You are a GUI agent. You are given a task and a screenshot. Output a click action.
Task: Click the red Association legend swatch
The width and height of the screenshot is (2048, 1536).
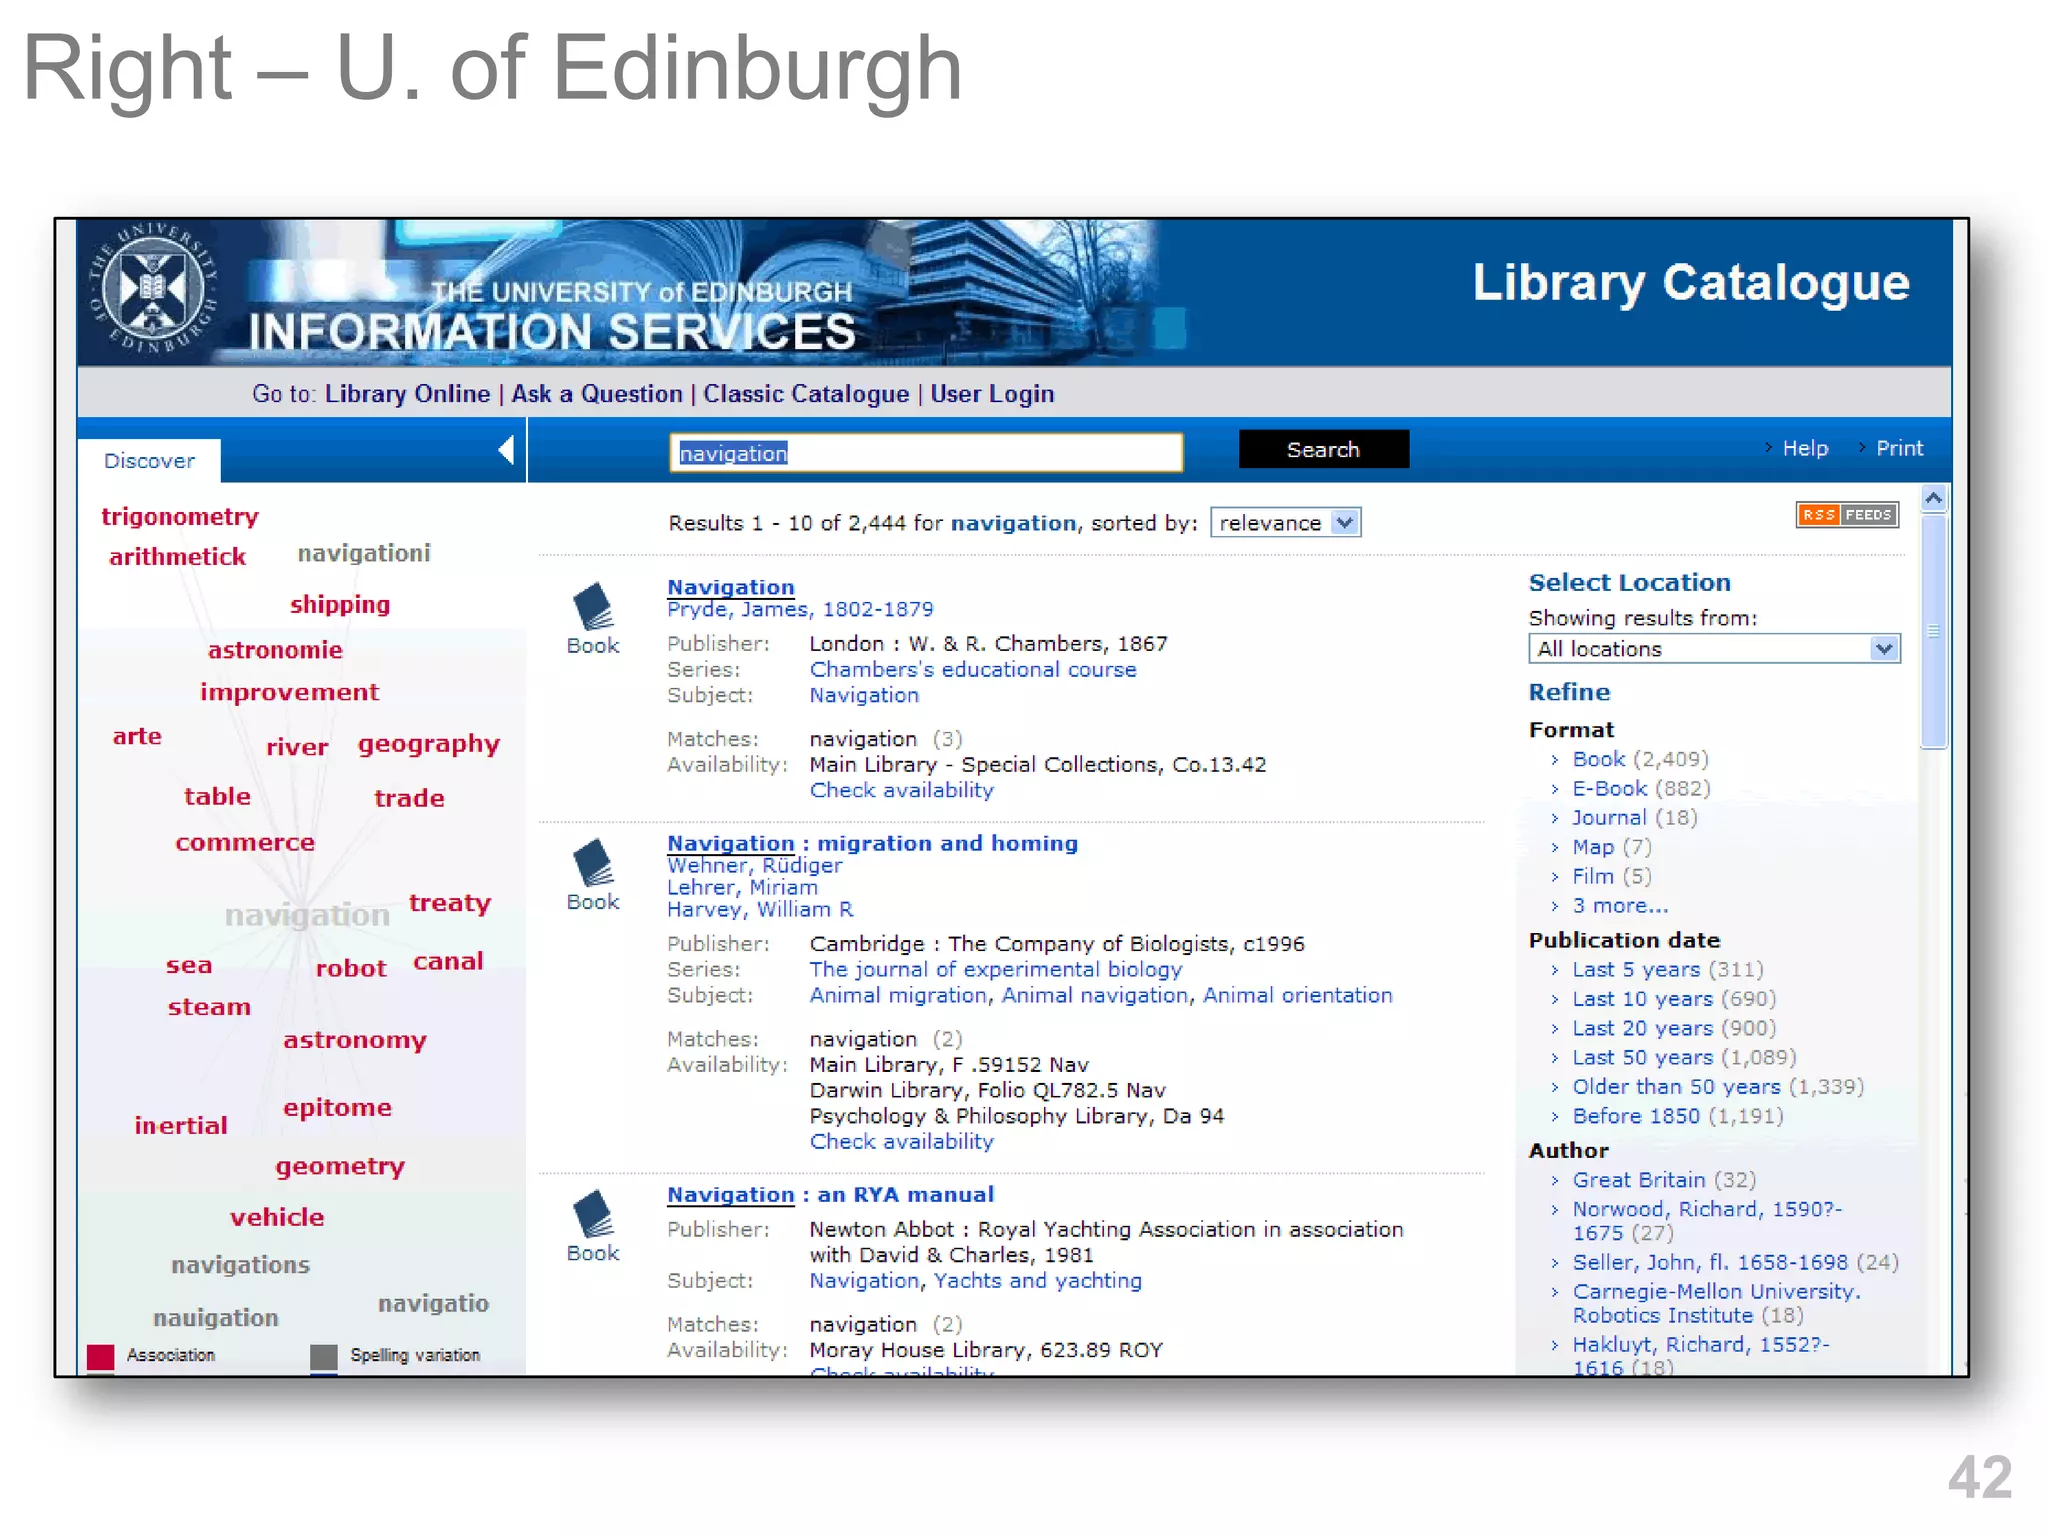coord(100,1356)
